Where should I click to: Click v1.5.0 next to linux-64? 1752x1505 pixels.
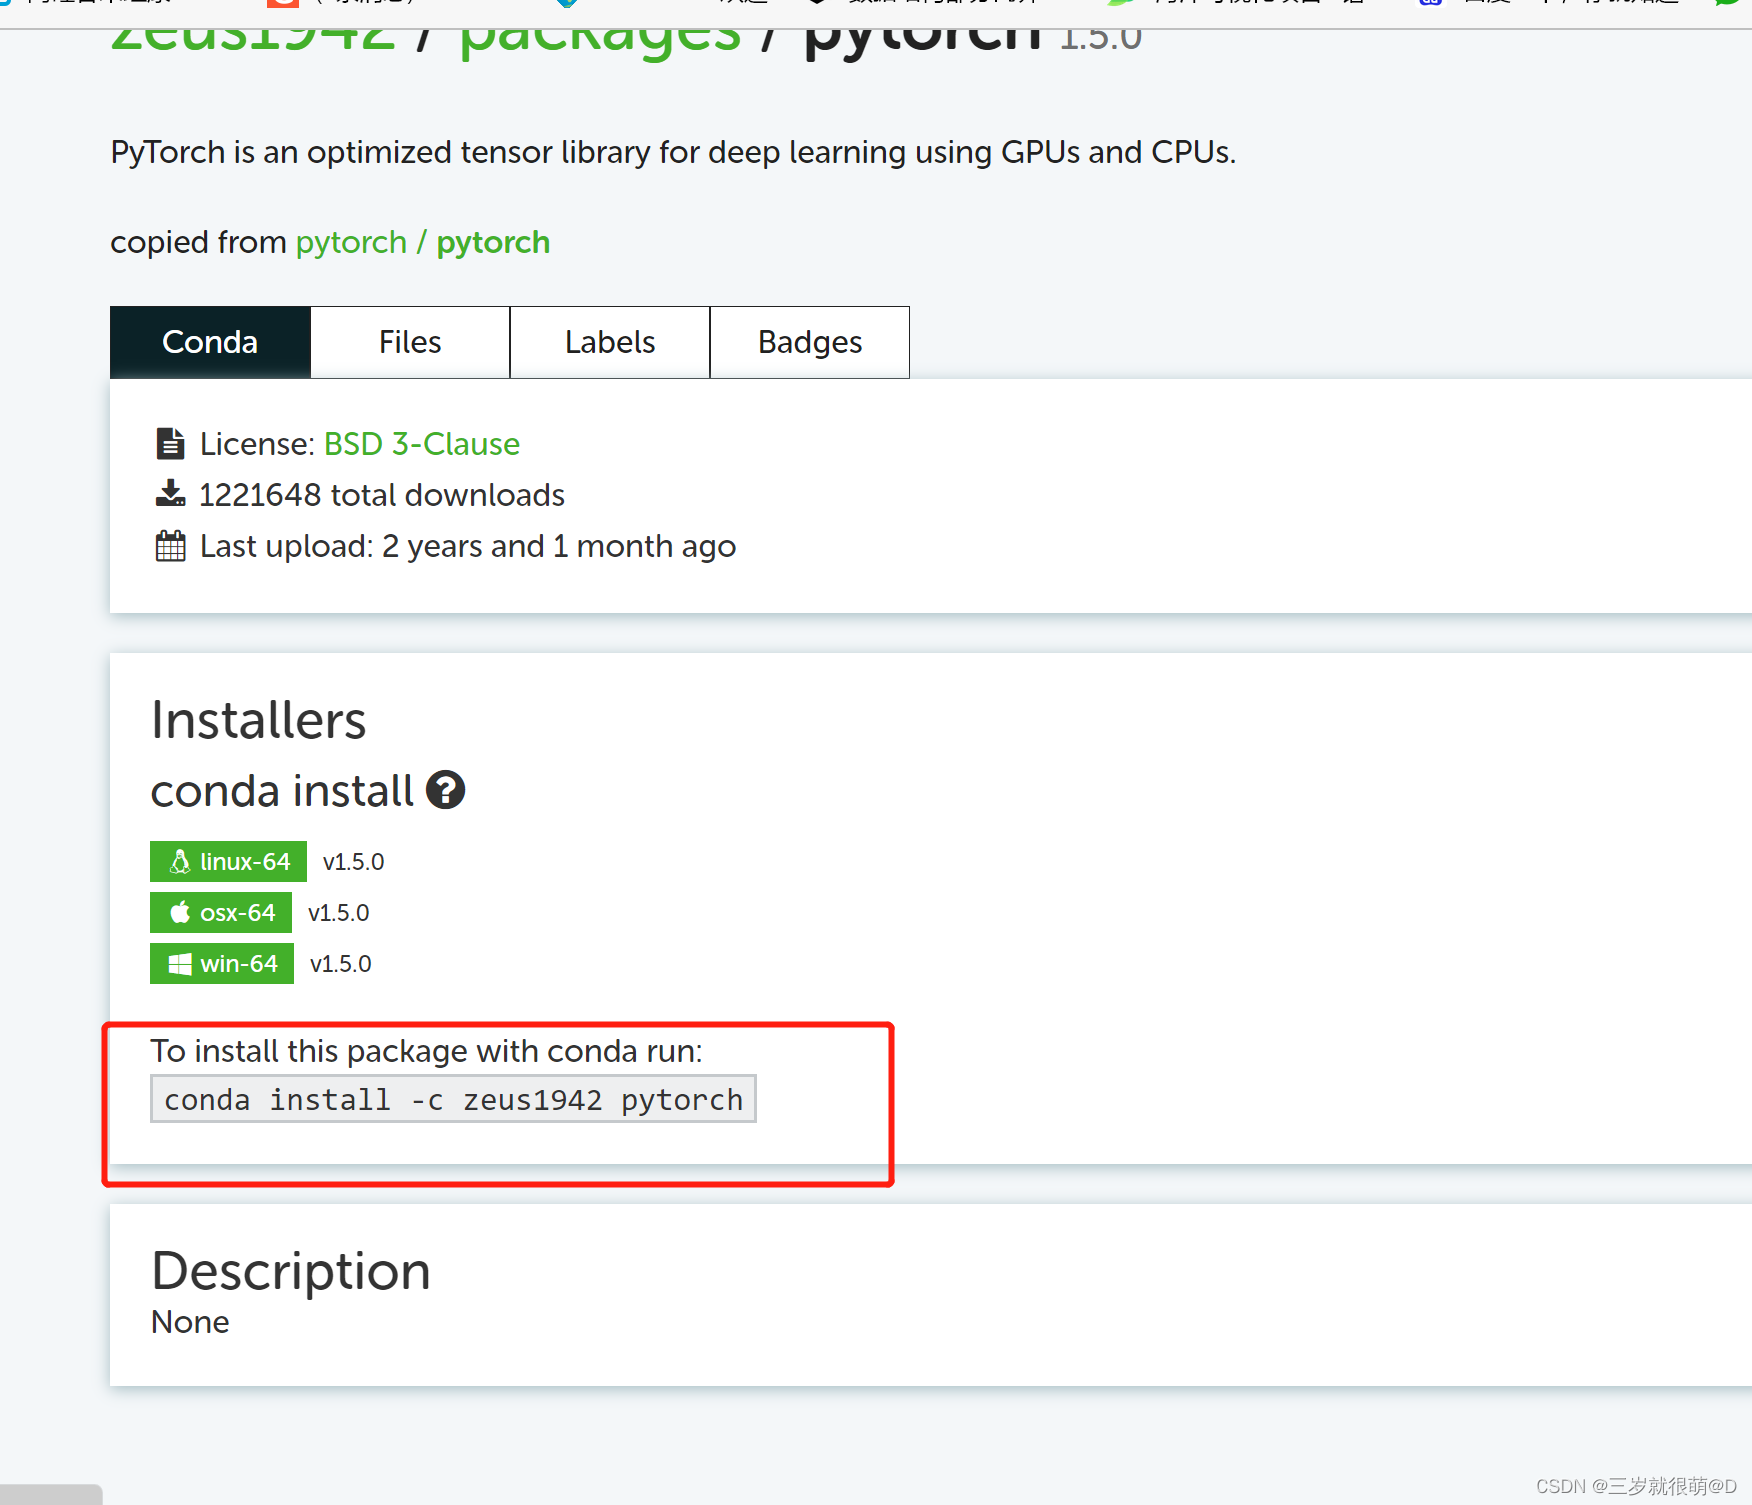point(354,862)
